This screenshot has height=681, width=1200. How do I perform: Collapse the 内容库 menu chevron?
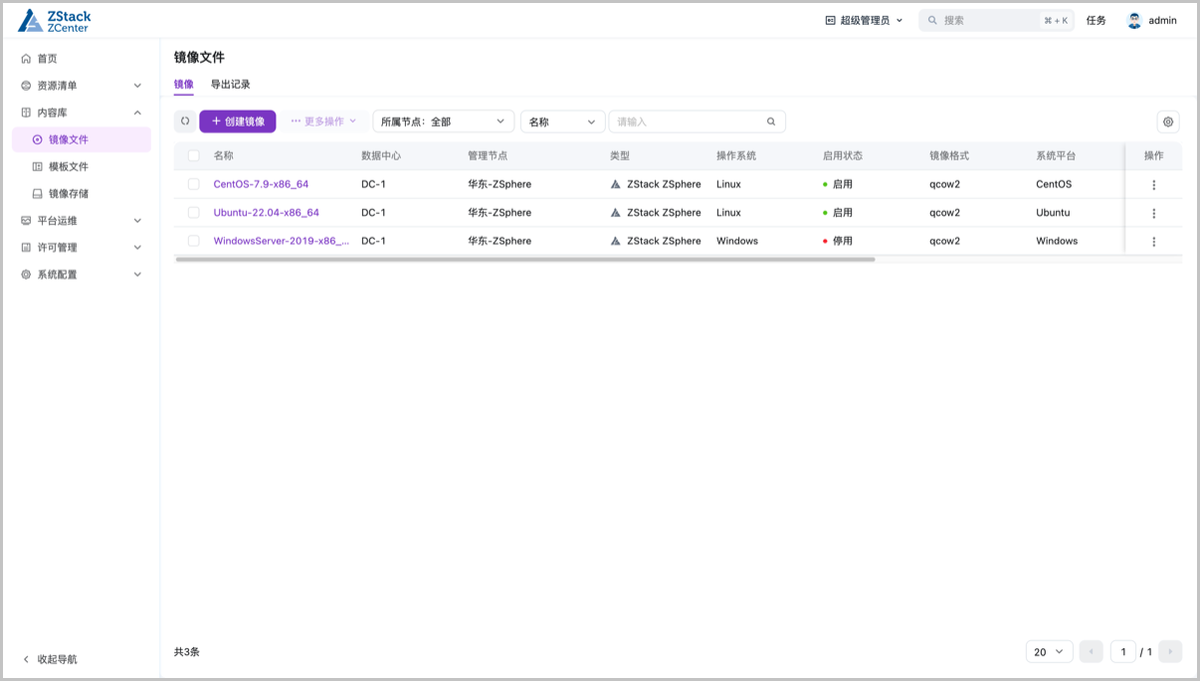pos(138,113)
